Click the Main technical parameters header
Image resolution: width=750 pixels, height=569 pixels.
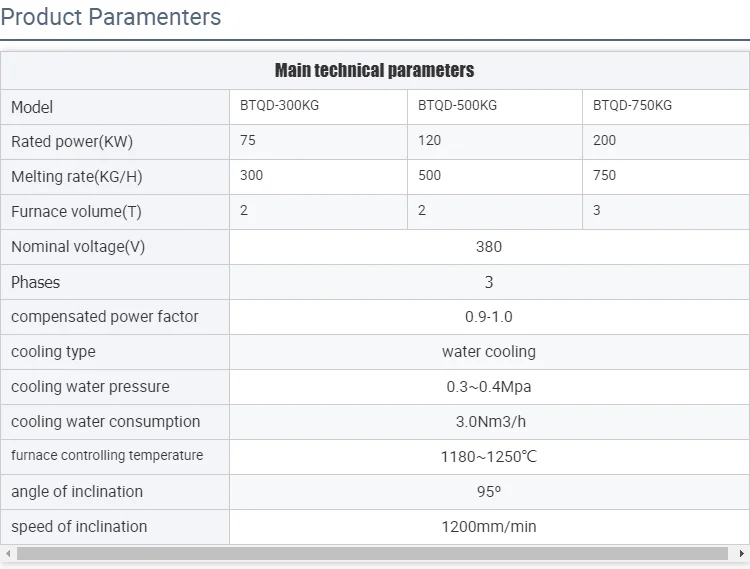click(374, 70)
